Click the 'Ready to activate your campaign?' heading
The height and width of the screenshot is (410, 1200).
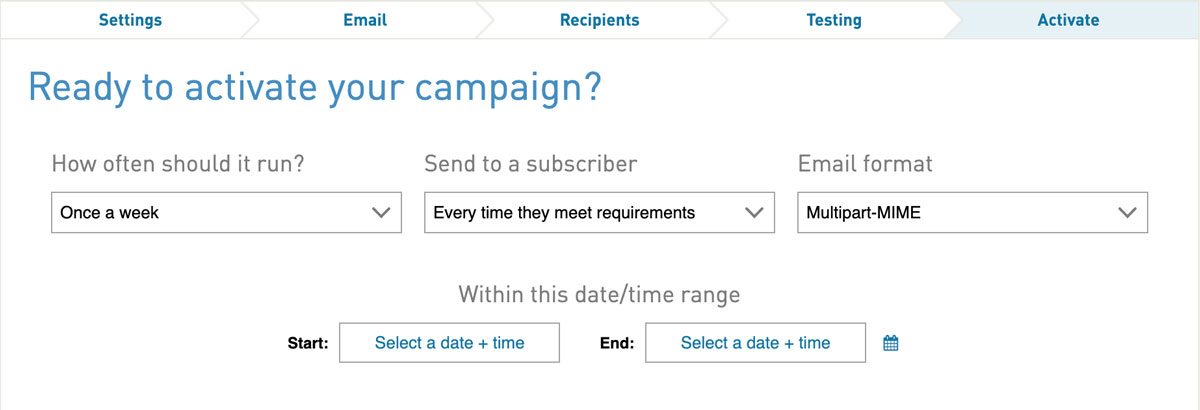[315, 88]
